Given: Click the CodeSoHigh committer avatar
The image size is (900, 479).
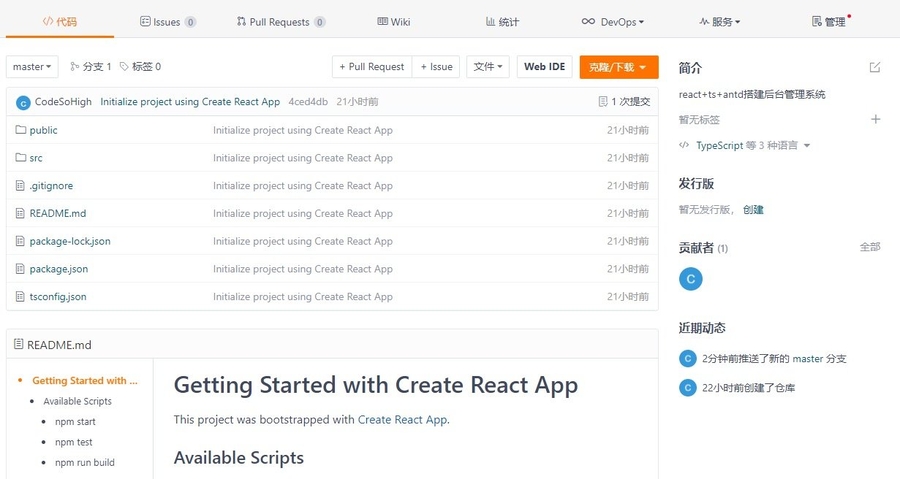Looking at the screenshot, I should click(x=24, y=102).
